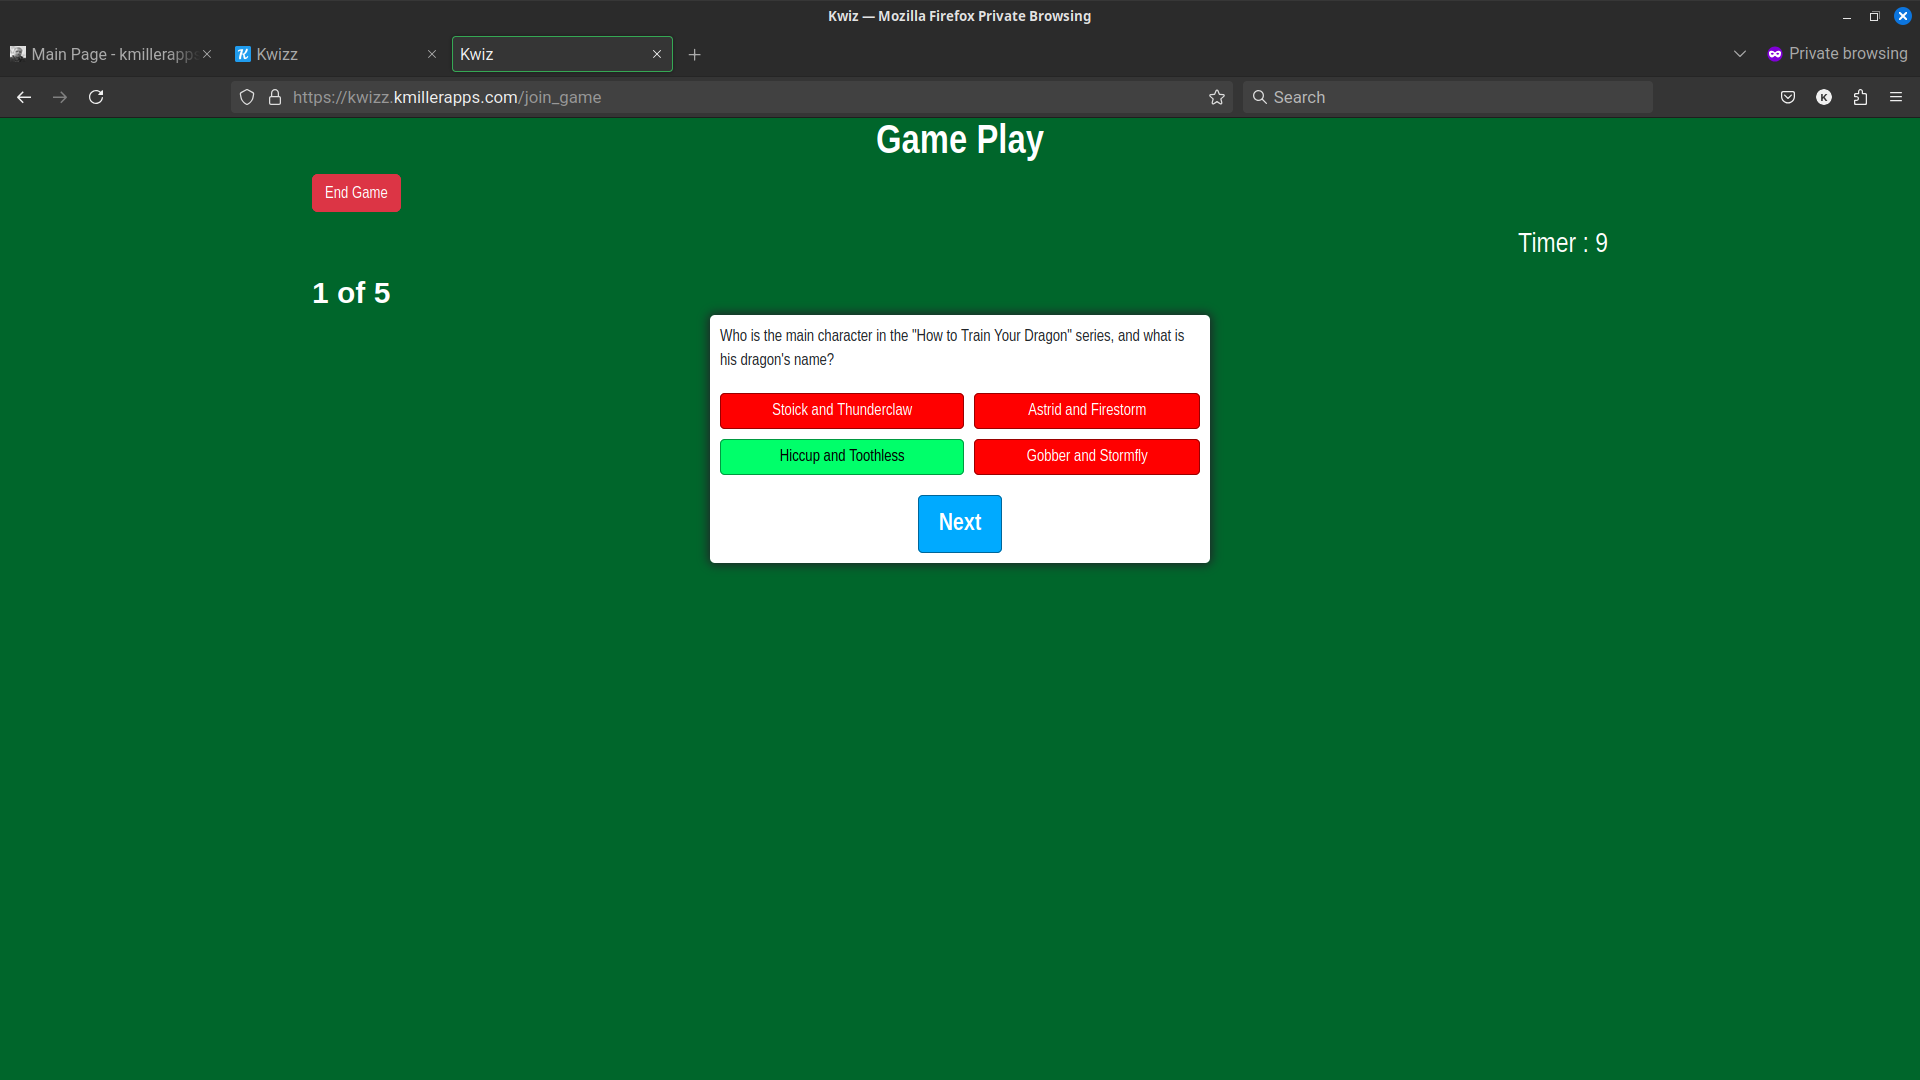The image size is (1920, 1080).
Task: Reload the current page
Action: pyautogui.click(x=96, y=97)
